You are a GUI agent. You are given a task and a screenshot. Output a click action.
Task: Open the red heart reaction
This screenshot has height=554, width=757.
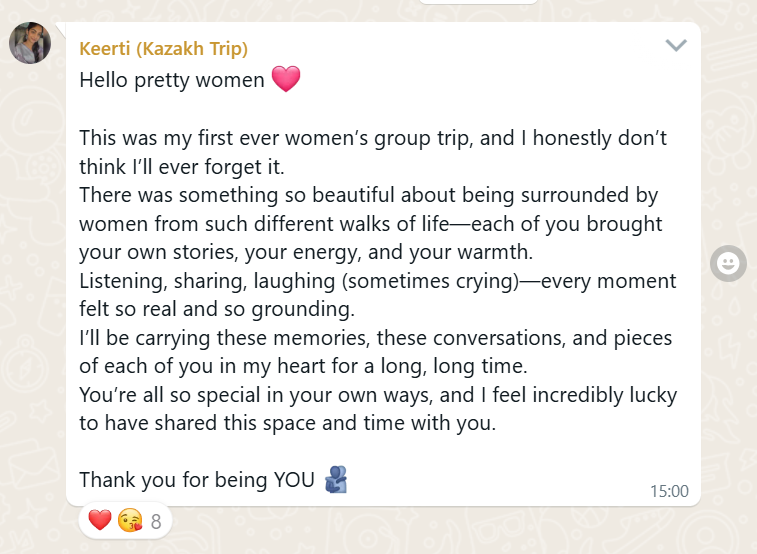tap(100, 520)
